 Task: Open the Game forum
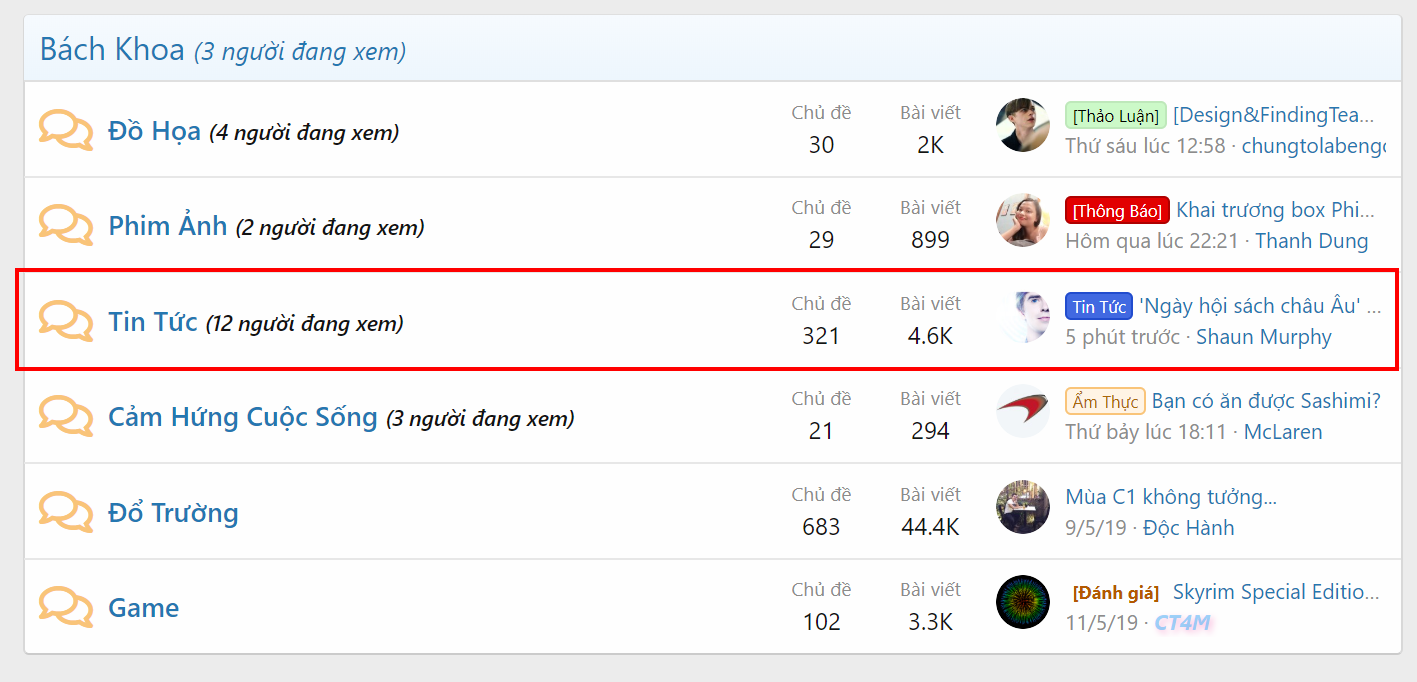click(x=143, y=608)
